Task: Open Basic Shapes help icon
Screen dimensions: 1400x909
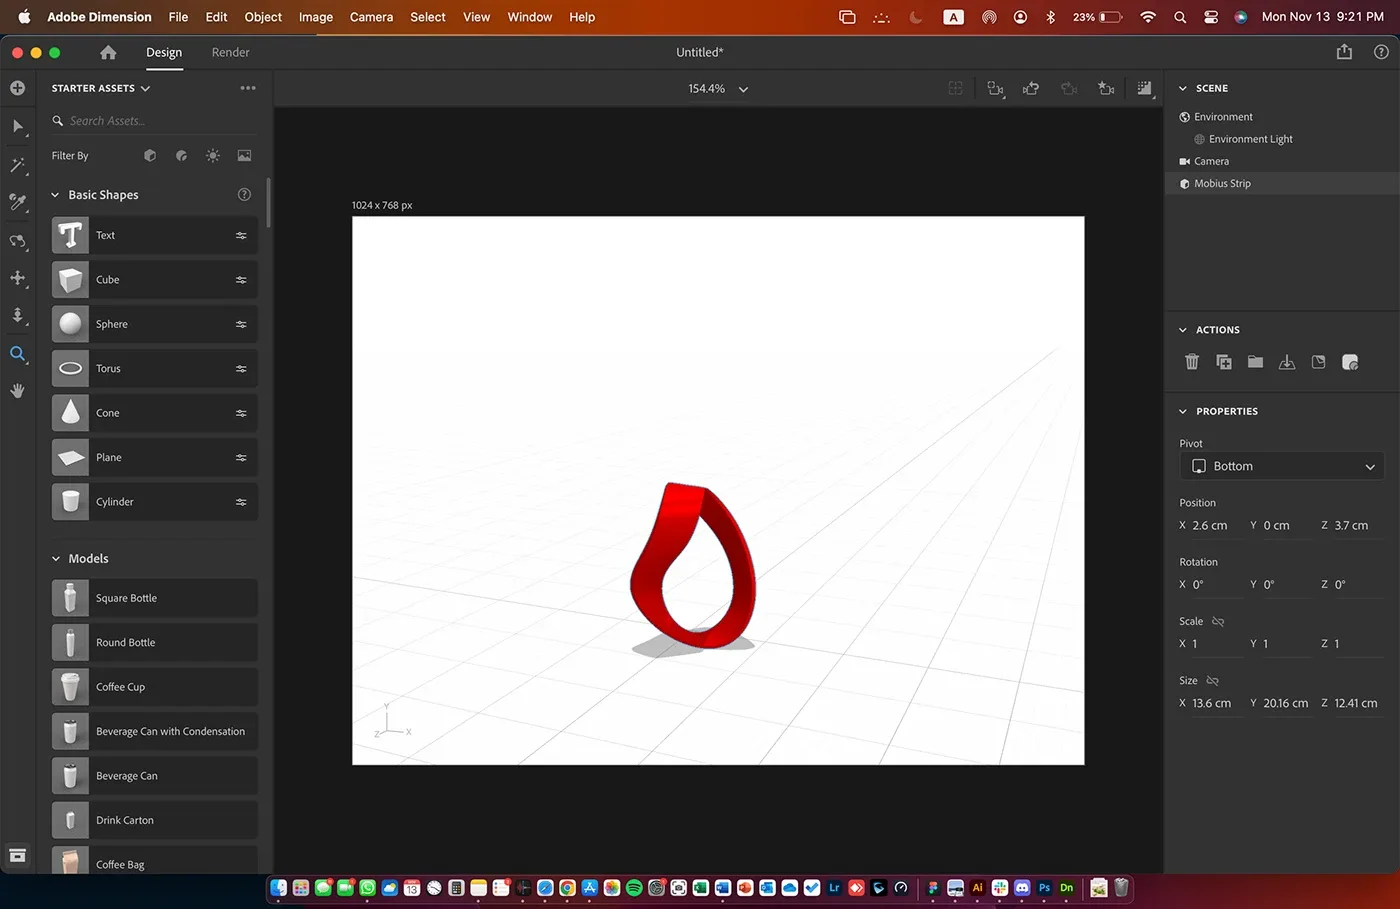Action: coord(244,195)
